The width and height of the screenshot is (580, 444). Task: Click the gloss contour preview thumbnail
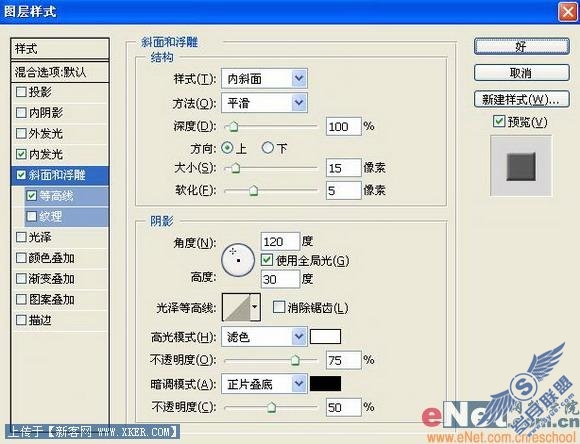[x=237, y=307]
